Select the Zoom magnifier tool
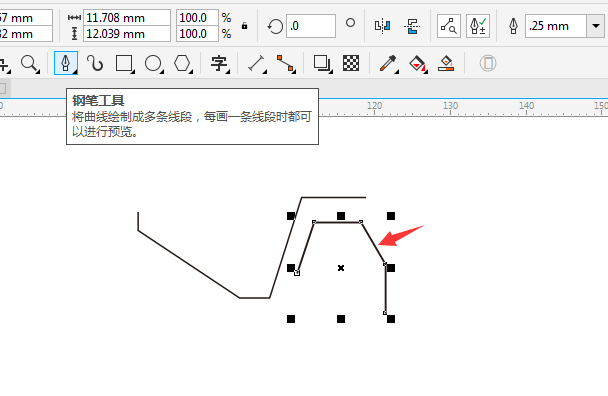Screen dimensions: 608x396 pos(29,63)
